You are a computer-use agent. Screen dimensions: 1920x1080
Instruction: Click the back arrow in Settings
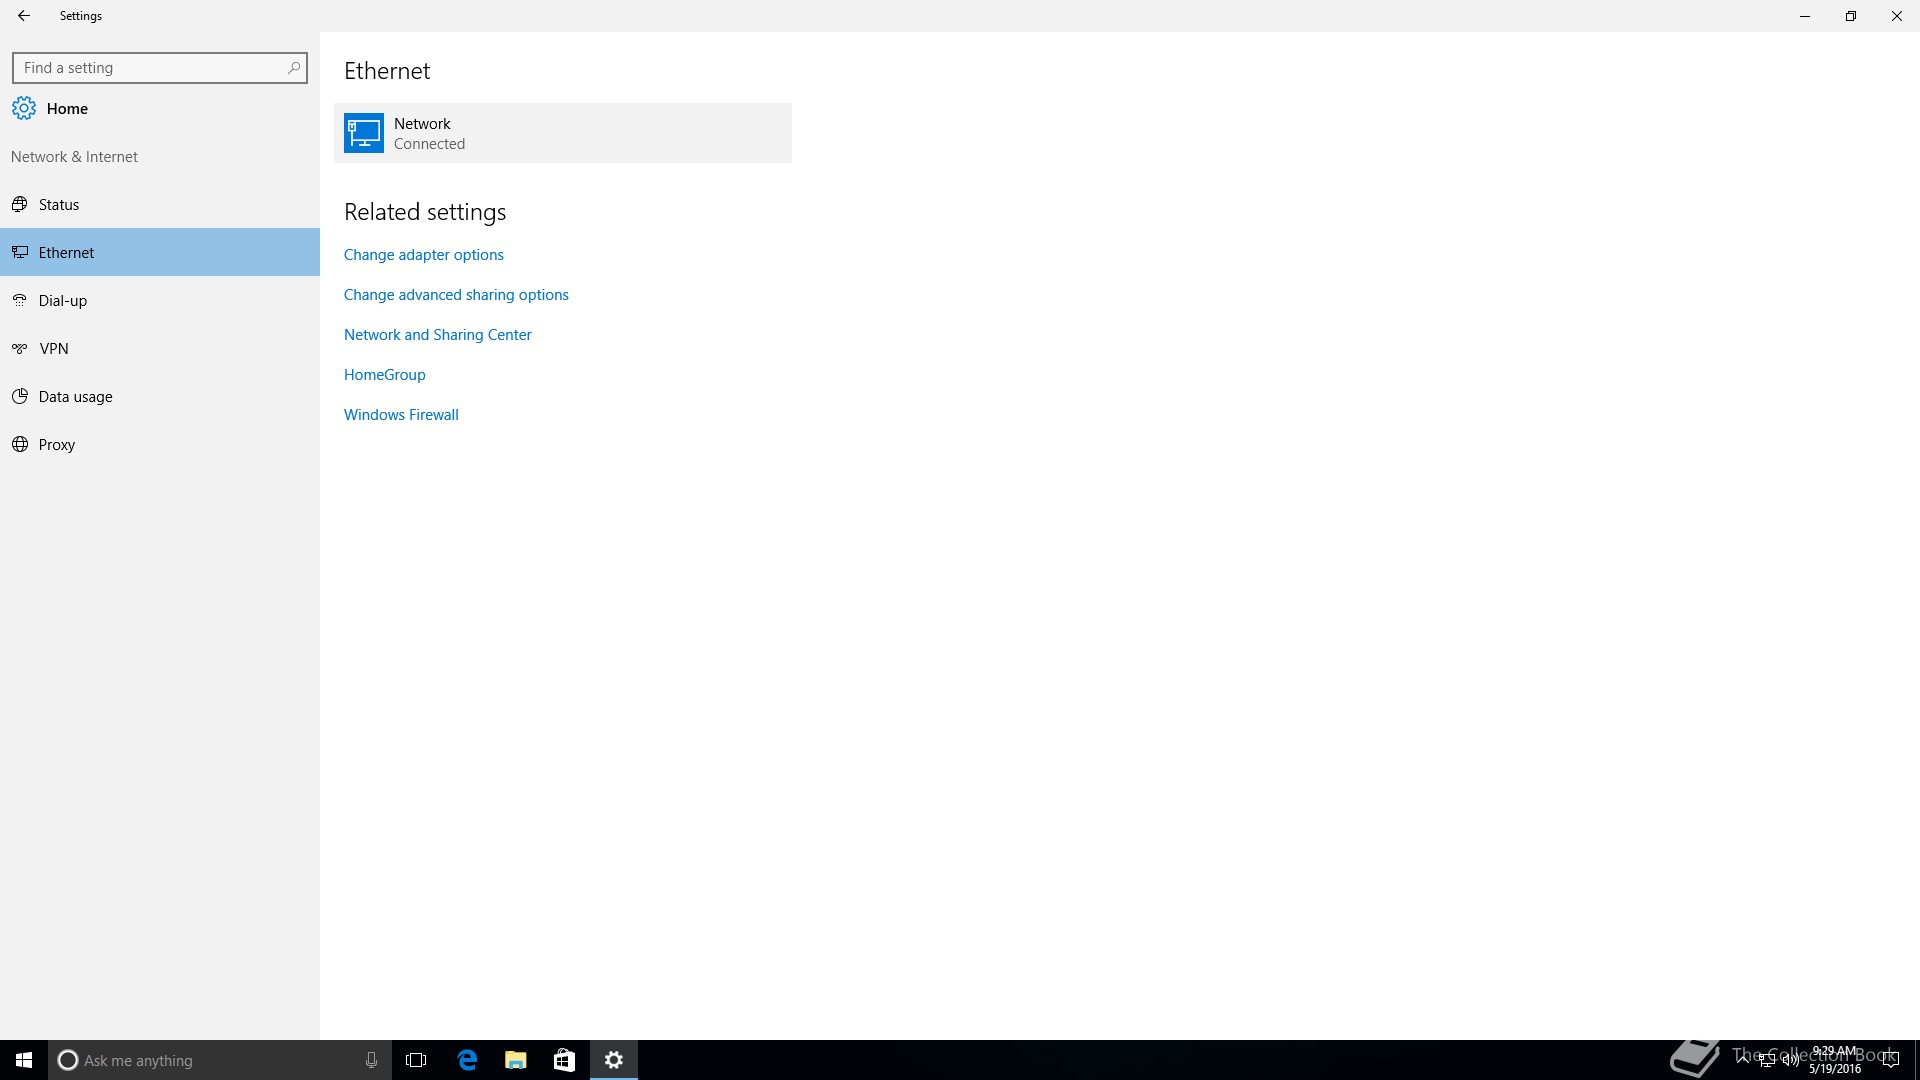[x=24, y=16]
